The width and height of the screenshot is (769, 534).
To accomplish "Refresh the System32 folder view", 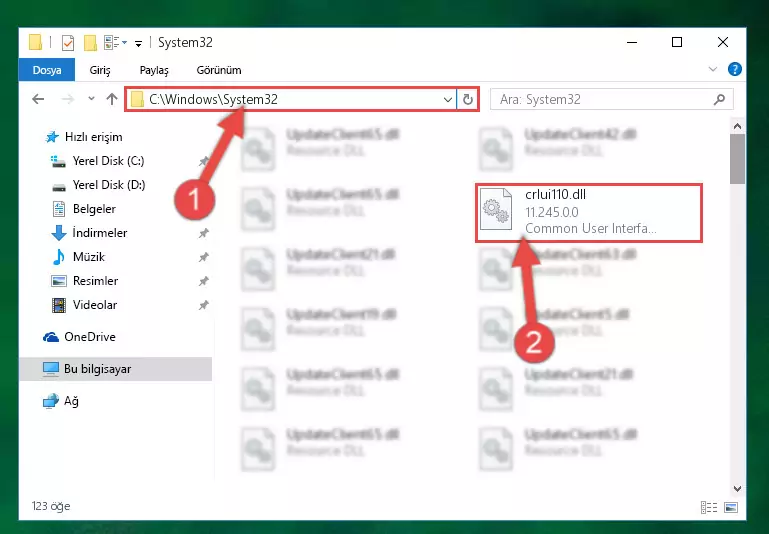I will 467,100.
